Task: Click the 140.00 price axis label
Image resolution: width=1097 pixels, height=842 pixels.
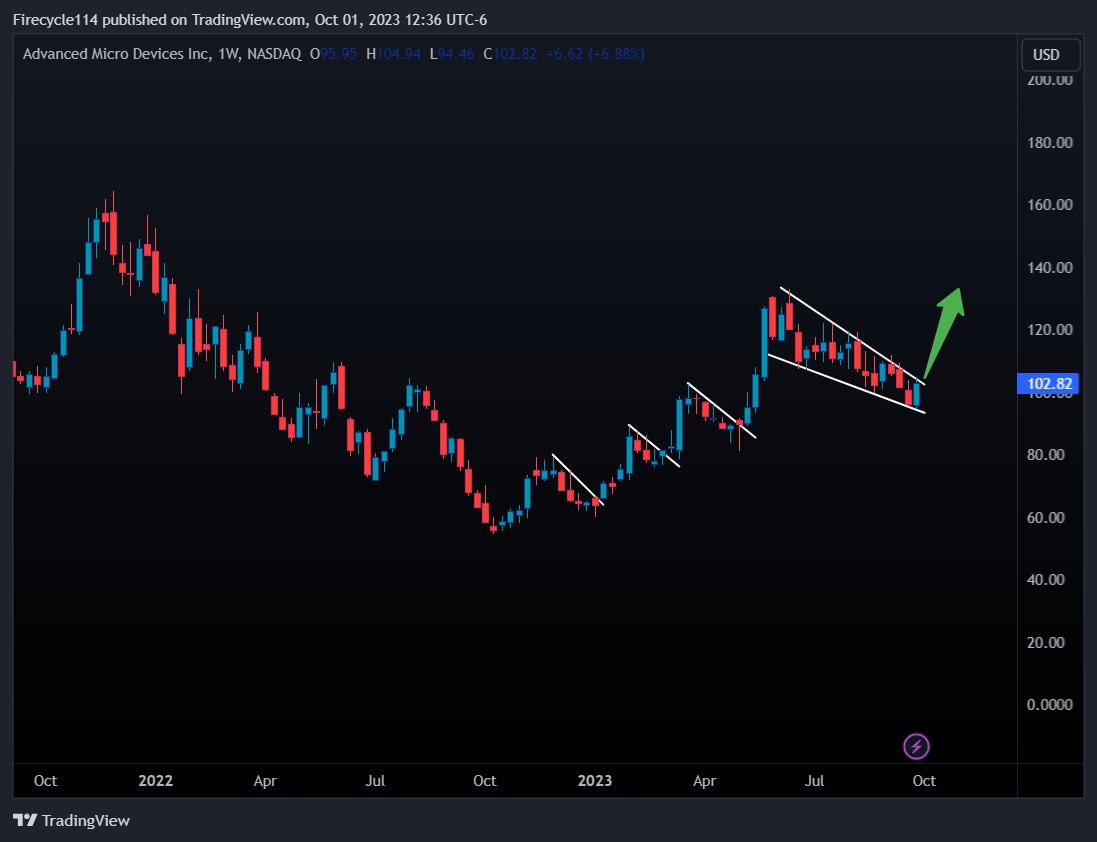Action: coord(1049,268)
